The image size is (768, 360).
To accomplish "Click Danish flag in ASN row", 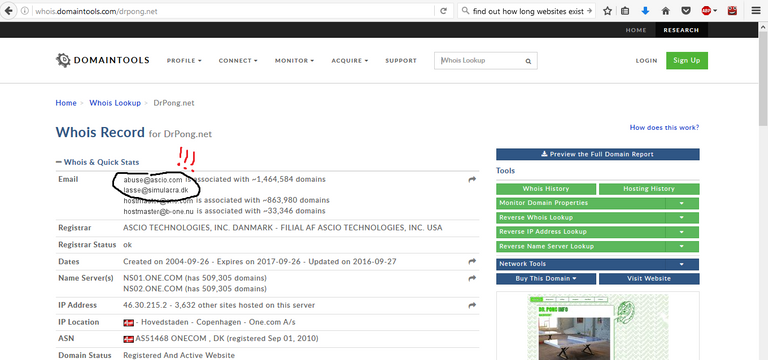I will tap(128, 339).
